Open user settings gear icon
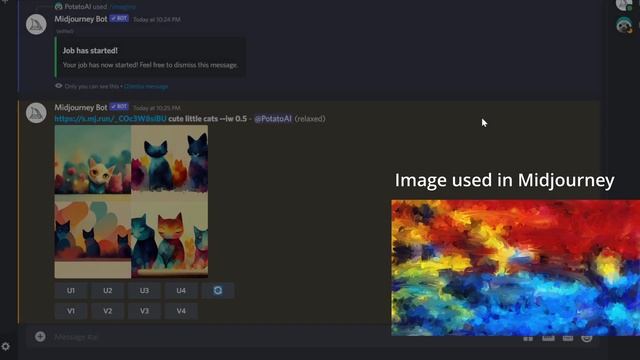Image resolution: width=640 pixels, height=360 pixels. (x=5, y=347)
